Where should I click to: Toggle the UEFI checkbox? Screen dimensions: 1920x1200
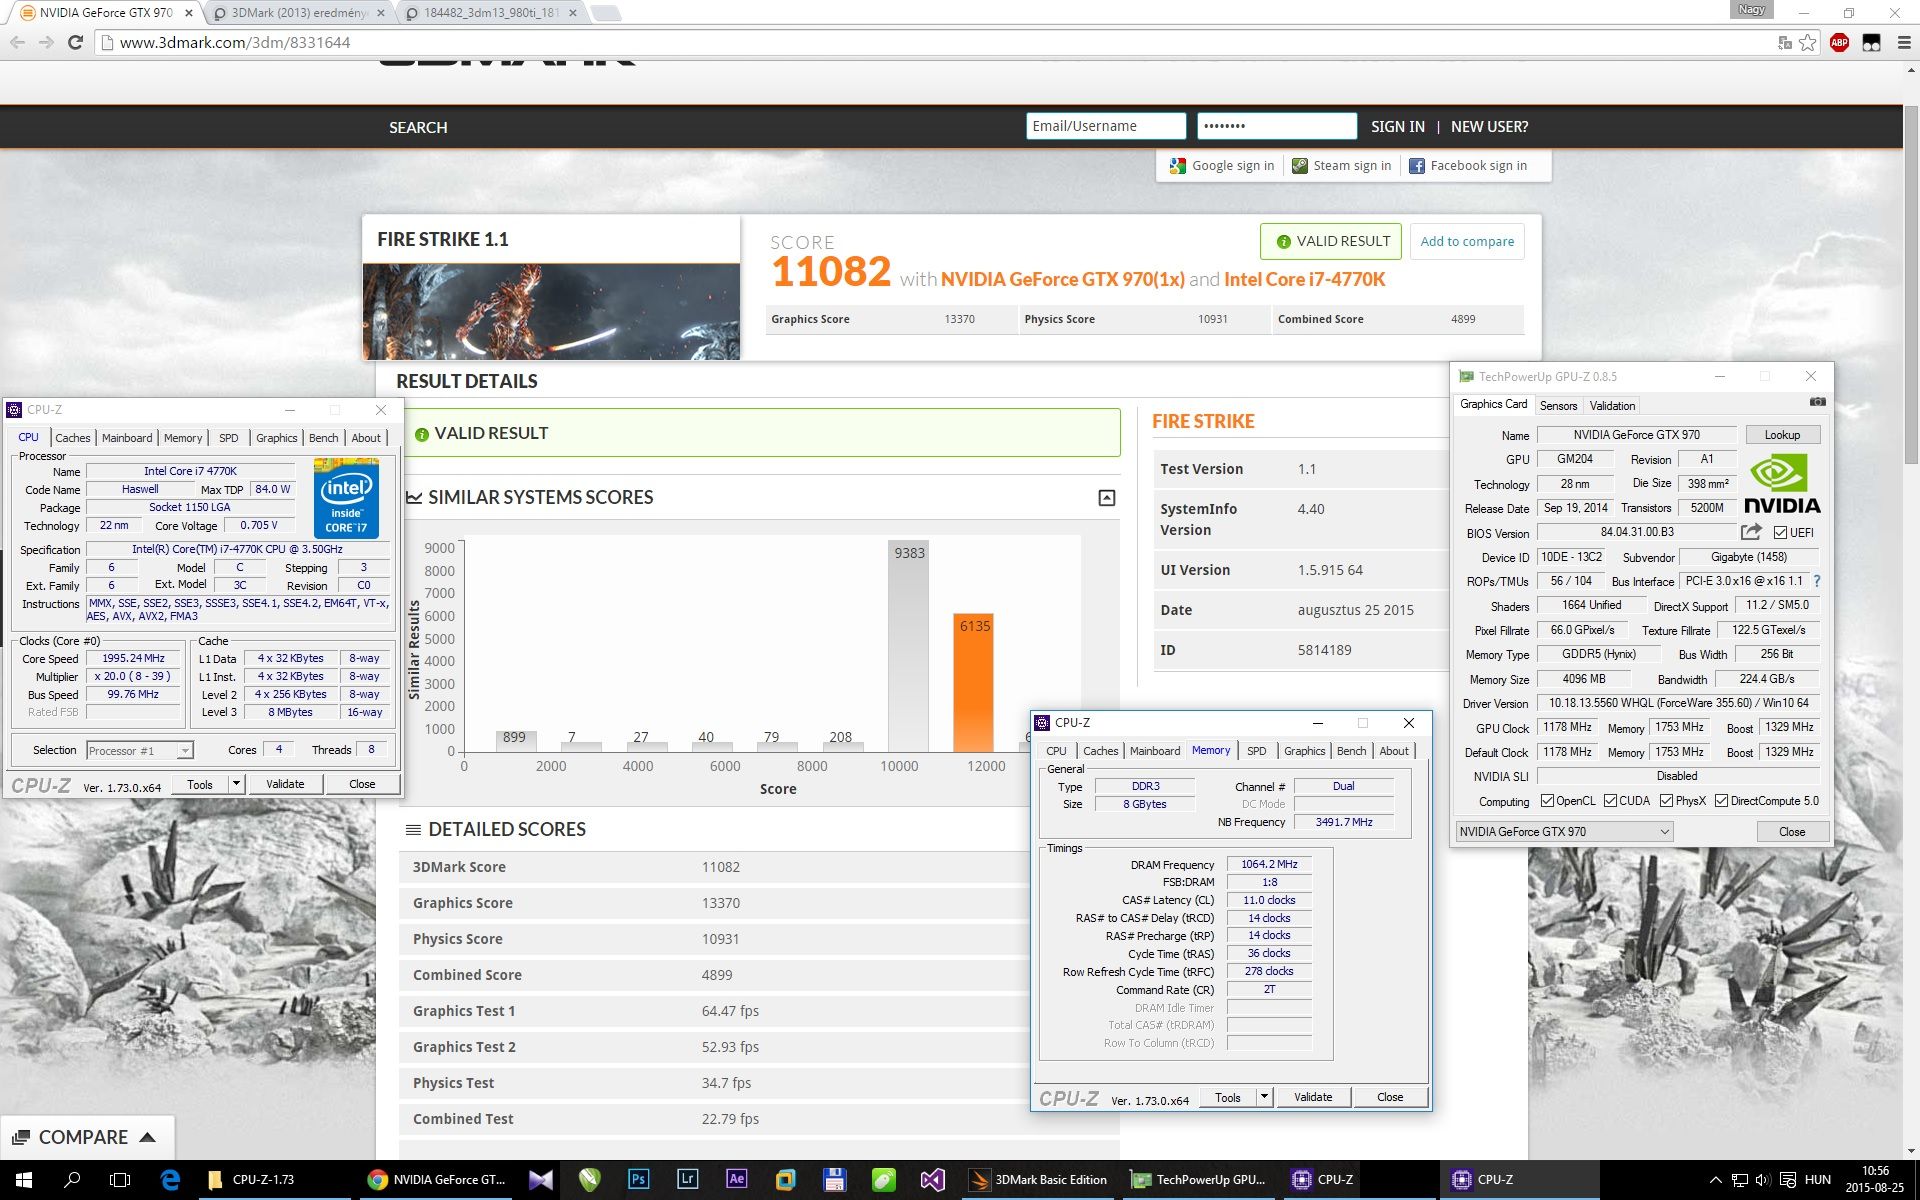click(x=1780, y=533)
